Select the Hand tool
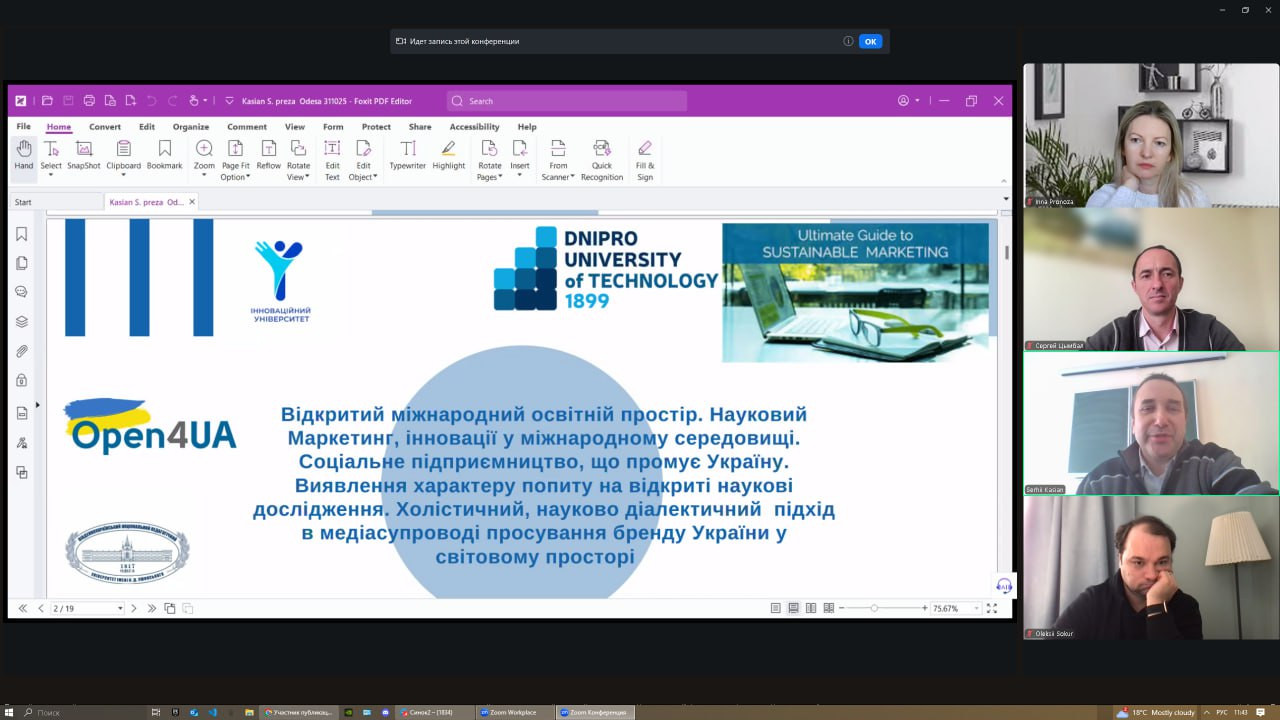 click(24, 155)
